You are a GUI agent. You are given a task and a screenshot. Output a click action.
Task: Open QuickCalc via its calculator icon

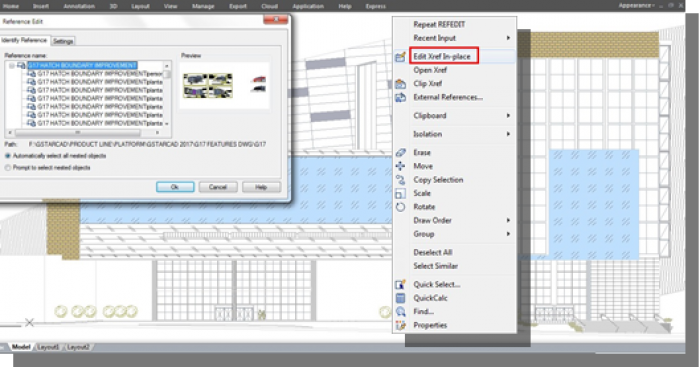coord(400,298)
